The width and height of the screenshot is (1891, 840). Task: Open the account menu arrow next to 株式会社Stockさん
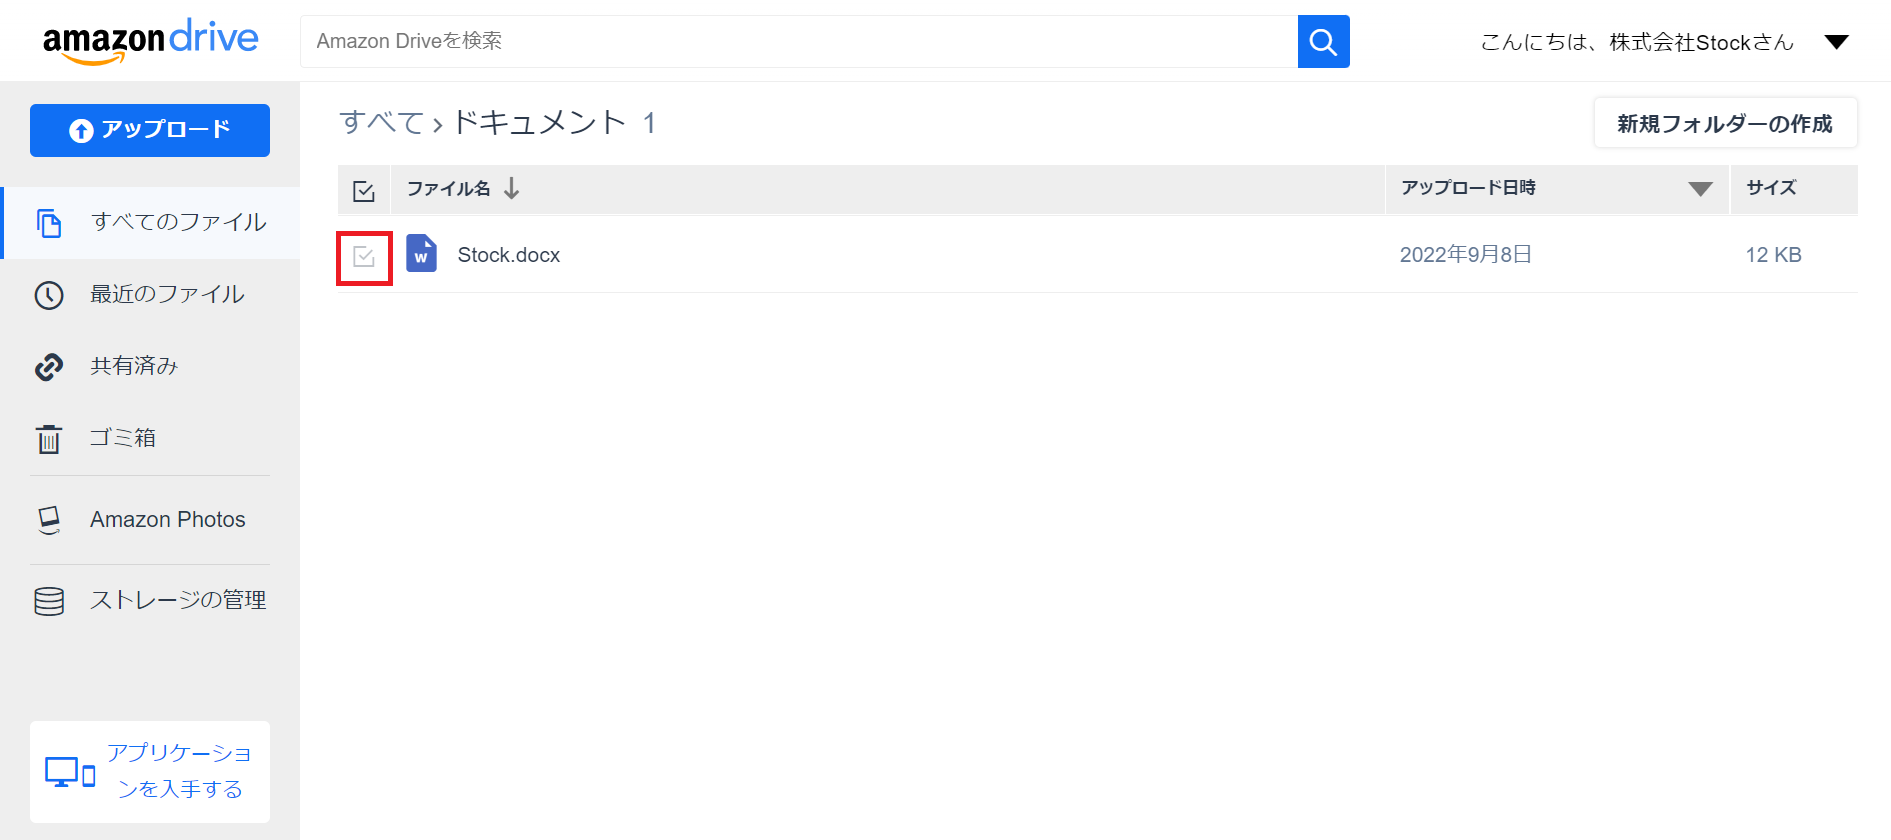(1838, 41)
